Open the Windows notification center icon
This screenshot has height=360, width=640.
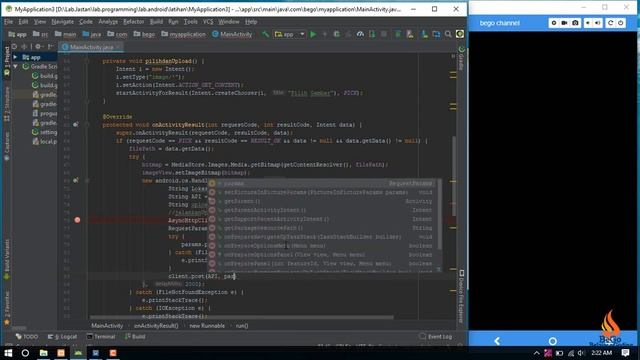(x=625, y=353)
